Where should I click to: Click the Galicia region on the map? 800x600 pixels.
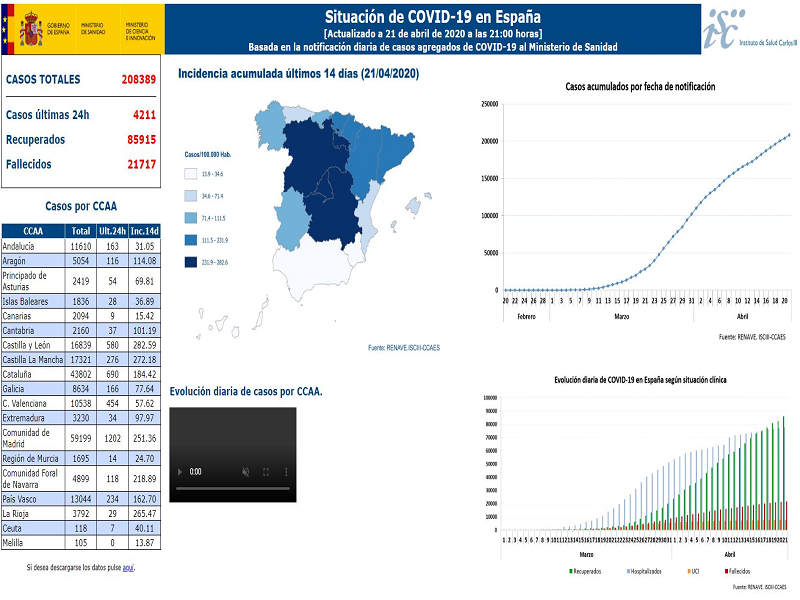point(269,125)
